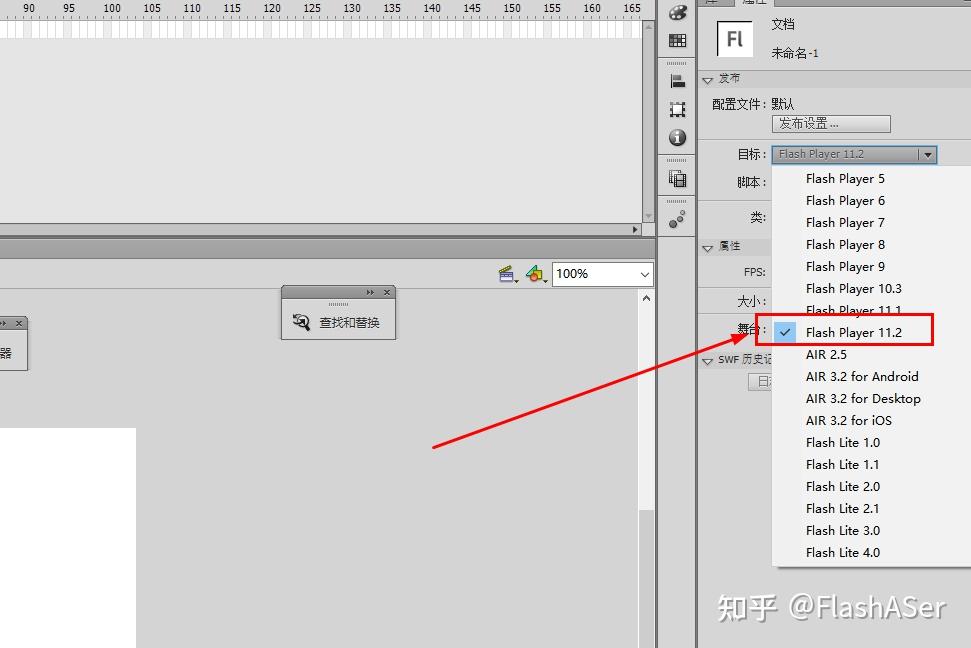Select AIR 3.2 for iOS target
This screenshot has height=648, width=971.
tap(848, 421)
